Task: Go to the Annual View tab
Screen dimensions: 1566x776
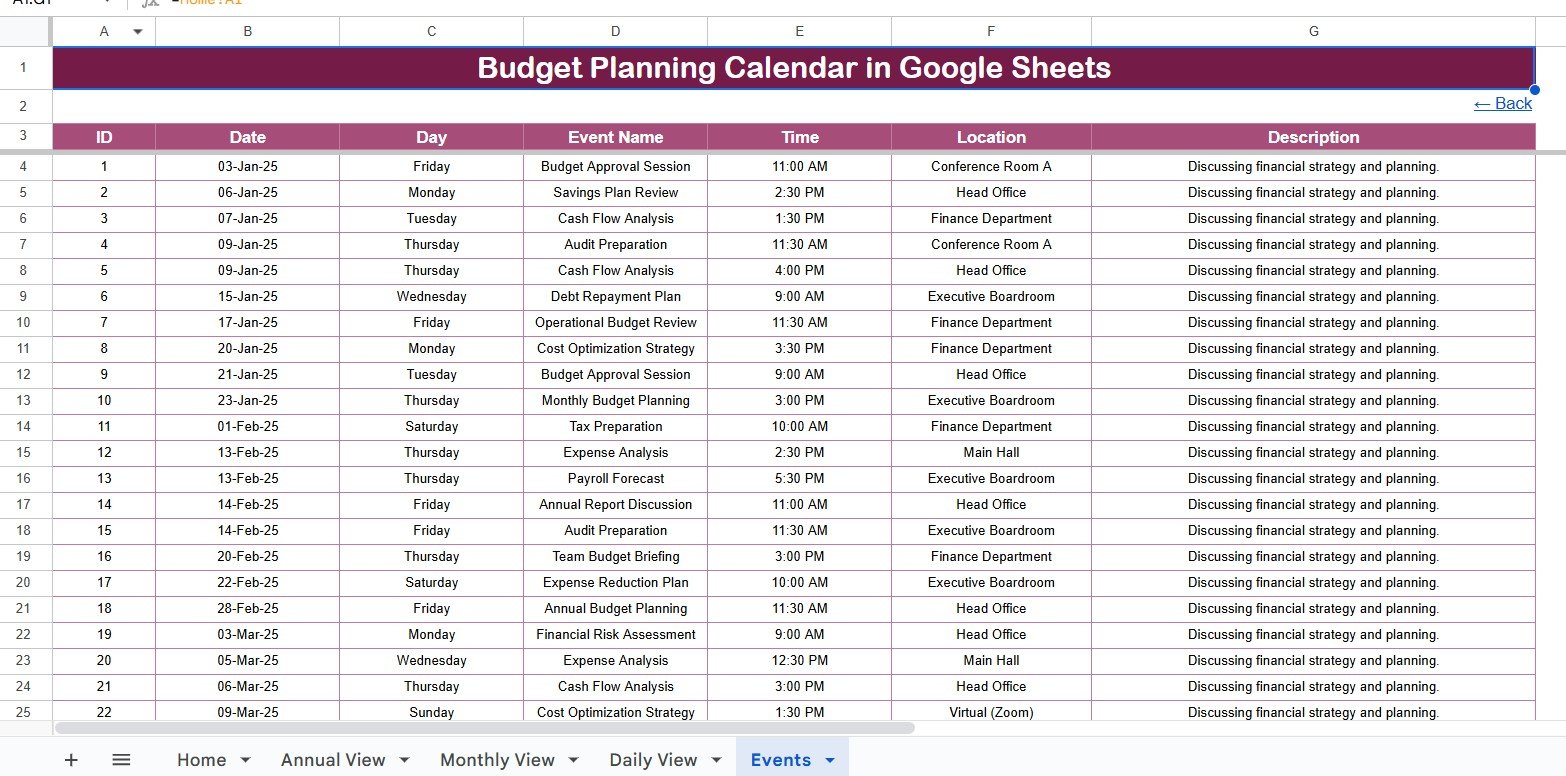Action: [x=333, y=760]
